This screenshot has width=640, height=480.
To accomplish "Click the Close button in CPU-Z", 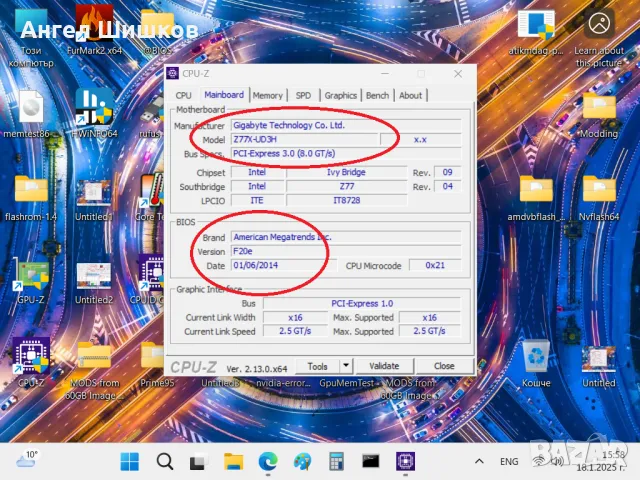I will pyautogui.click(x=444, y=366).
